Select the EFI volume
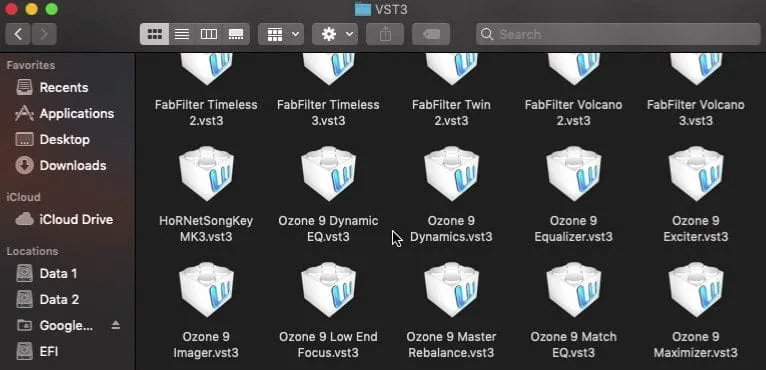This screenshot has height=370, width=766. point(67,351)
